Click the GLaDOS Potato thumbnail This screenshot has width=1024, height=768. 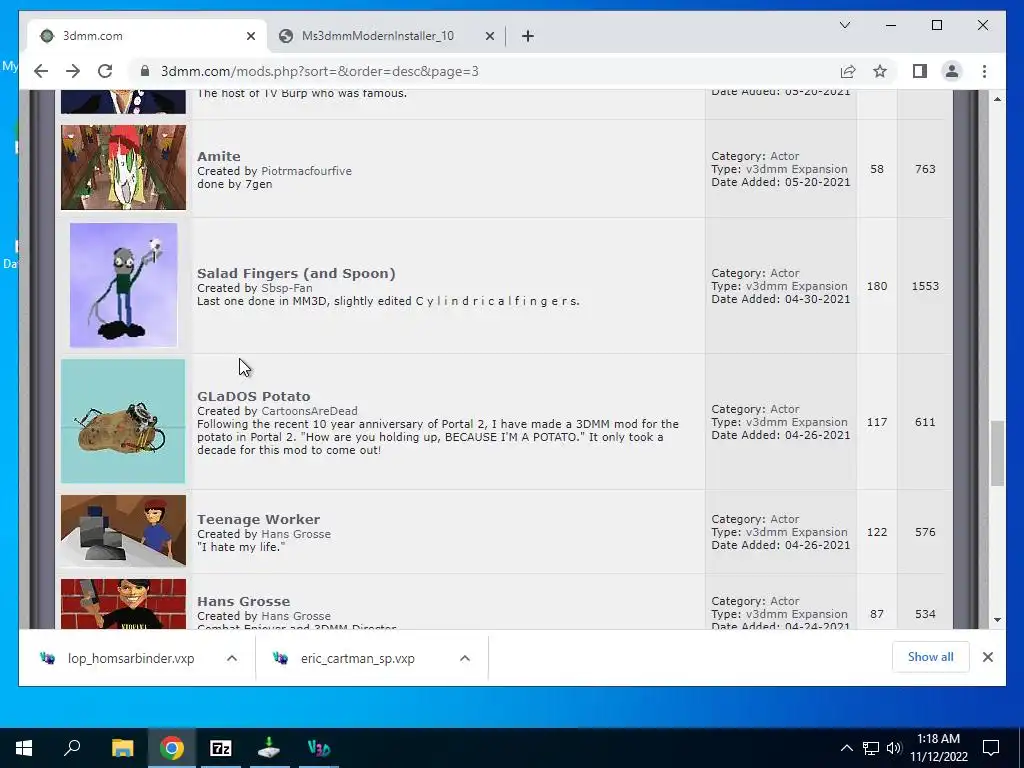coord(123,421)
